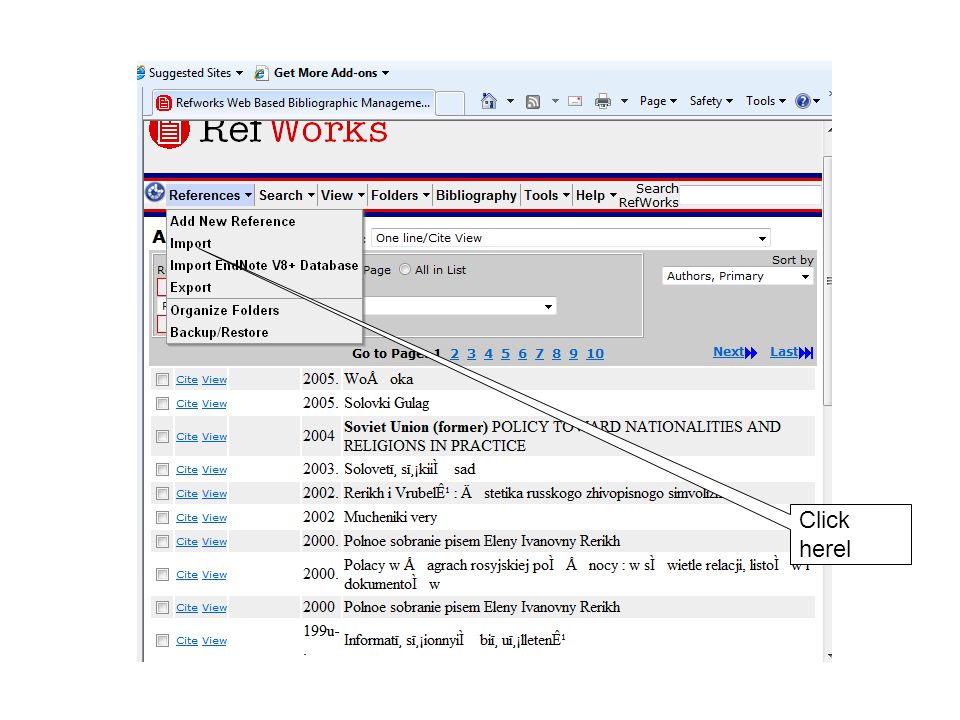Check the box for Rerikh i Vrubel row
The width and height of the screenshot is (960, 720).
tap(162, 493)
